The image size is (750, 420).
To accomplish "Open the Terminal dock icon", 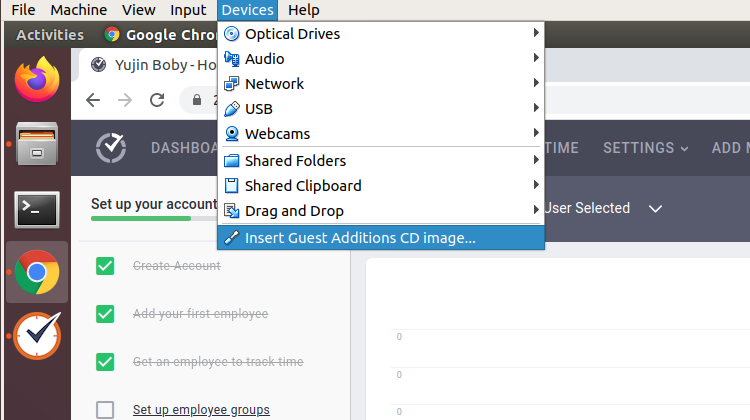I will tap(36, 209).
